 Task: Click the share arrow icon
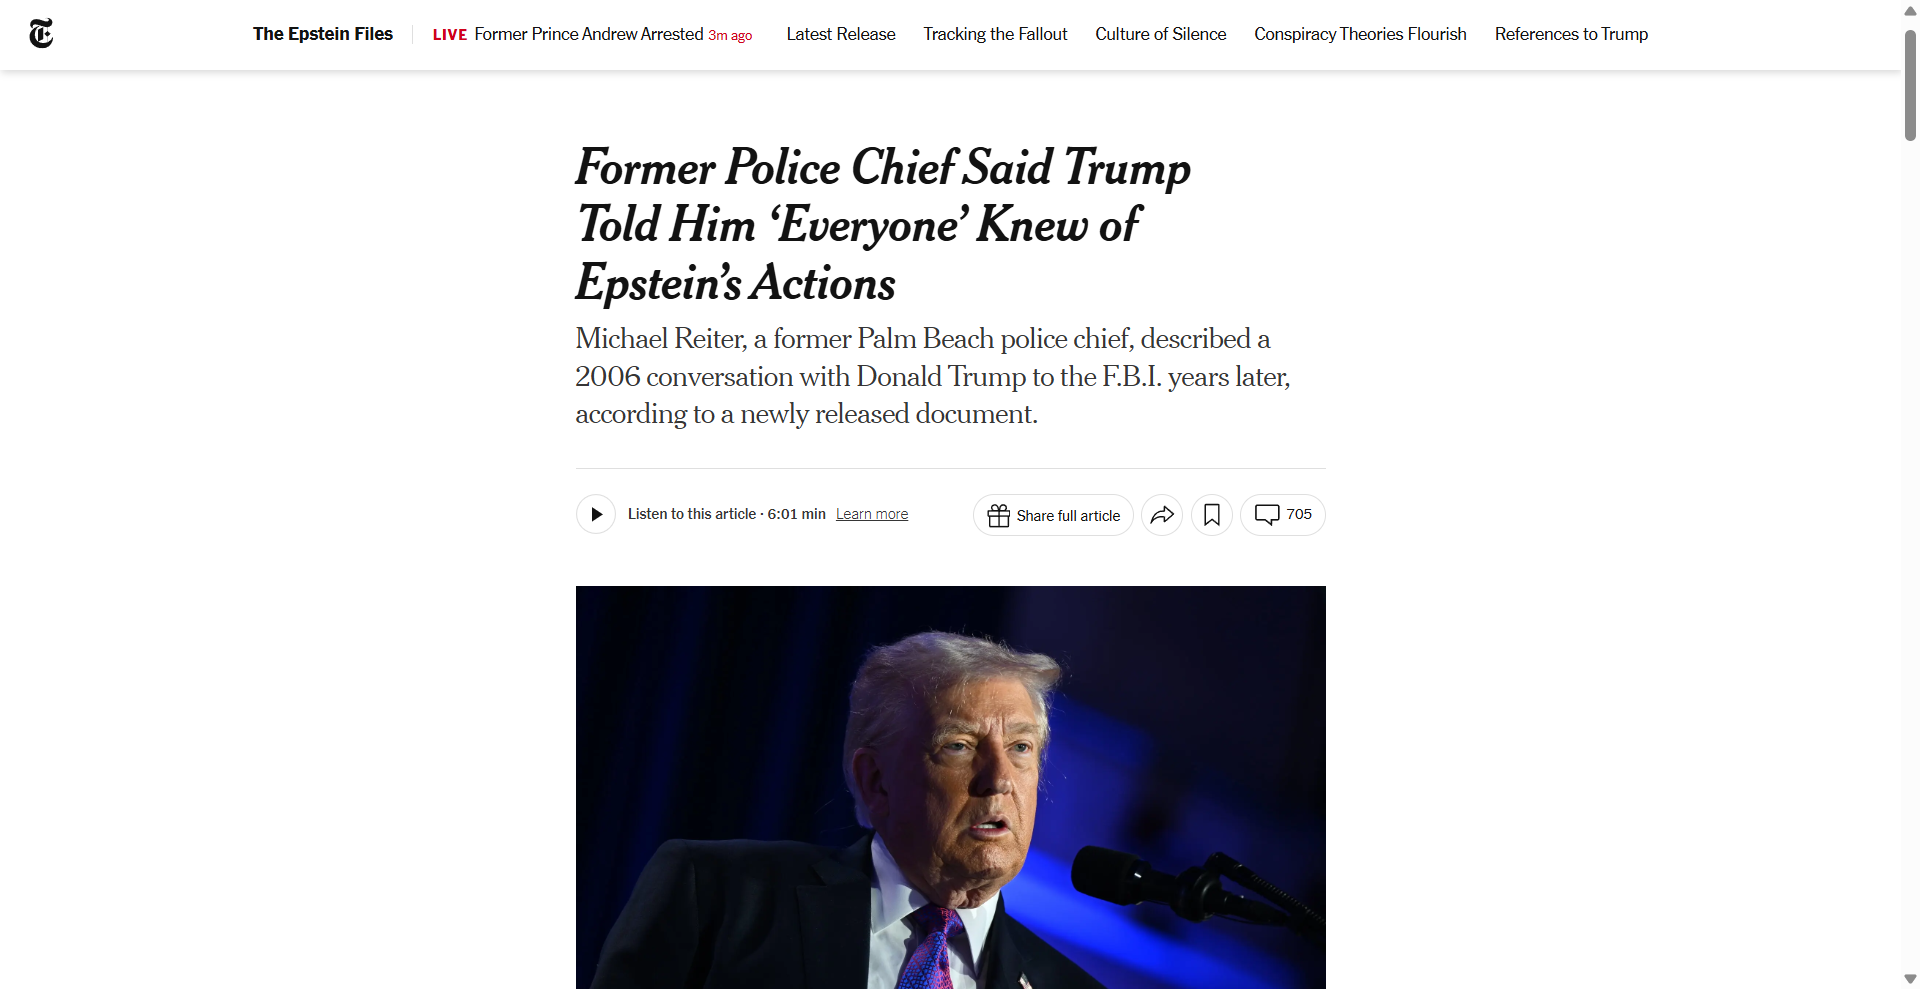coord(1162,515)
